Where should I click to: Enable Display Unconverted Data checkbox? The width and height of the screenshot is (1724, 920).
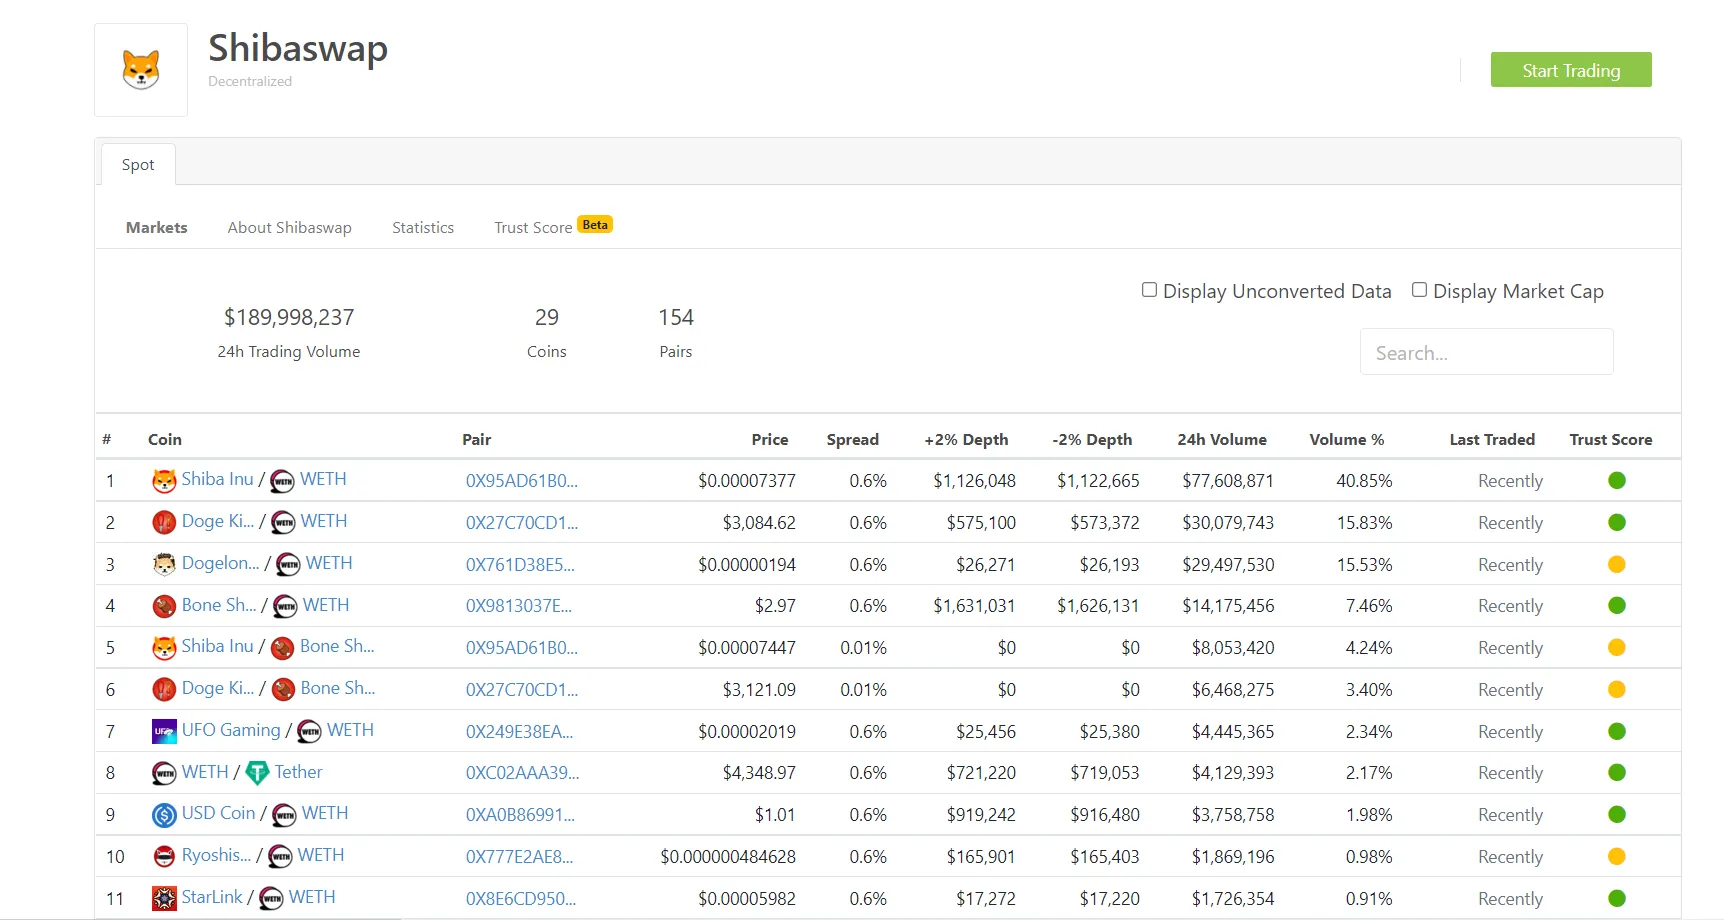coord(1150,290)
